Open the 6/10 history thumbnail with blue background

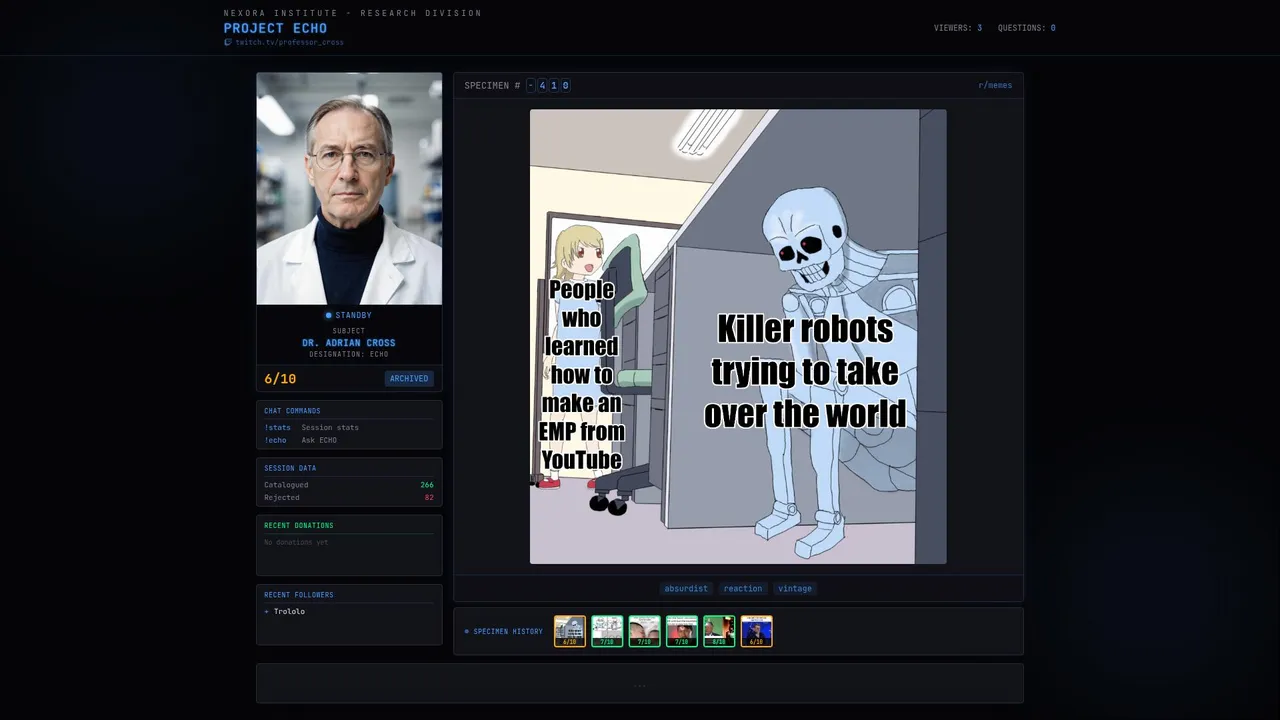point(757,631)
